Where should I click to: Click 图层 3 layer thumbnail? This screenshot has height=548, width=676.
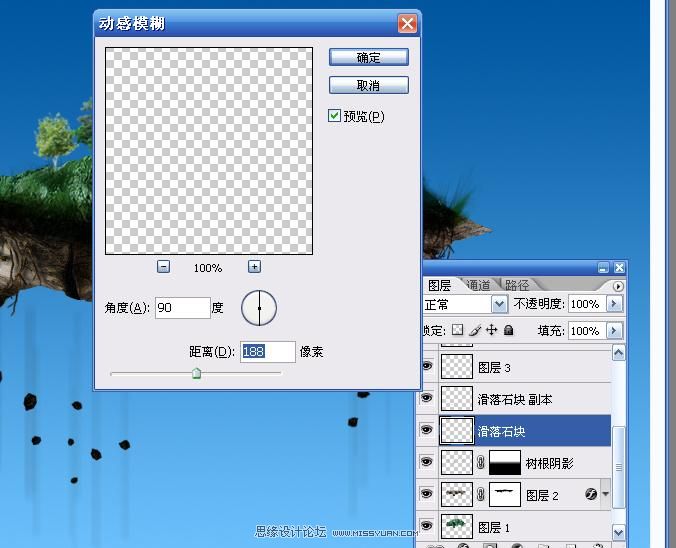tap(457, 366)
